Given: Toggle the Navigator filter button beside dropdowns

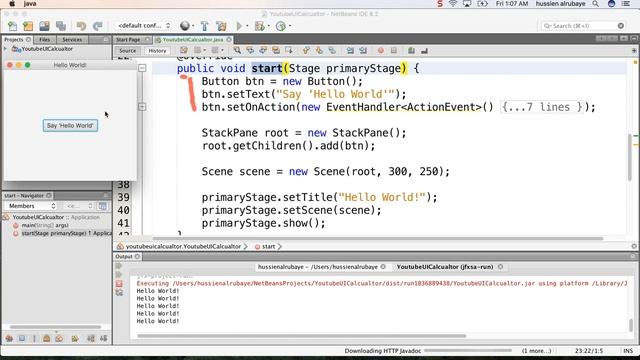Looking at the screenshot, I should pyautogui.click(x=102, y=206).
